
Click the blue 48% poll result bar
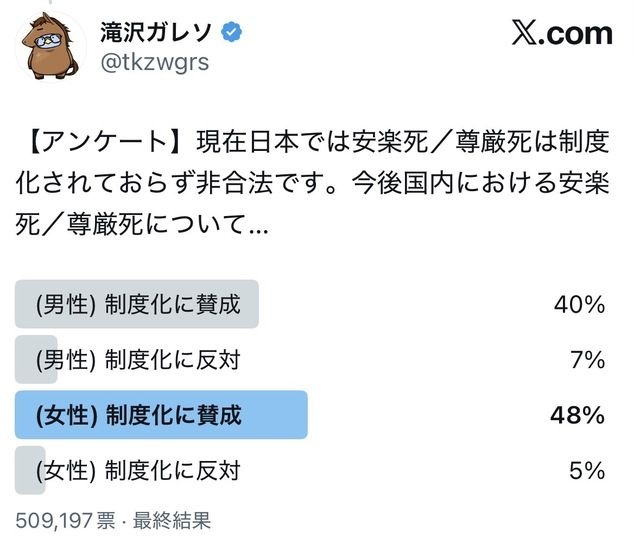161,415
